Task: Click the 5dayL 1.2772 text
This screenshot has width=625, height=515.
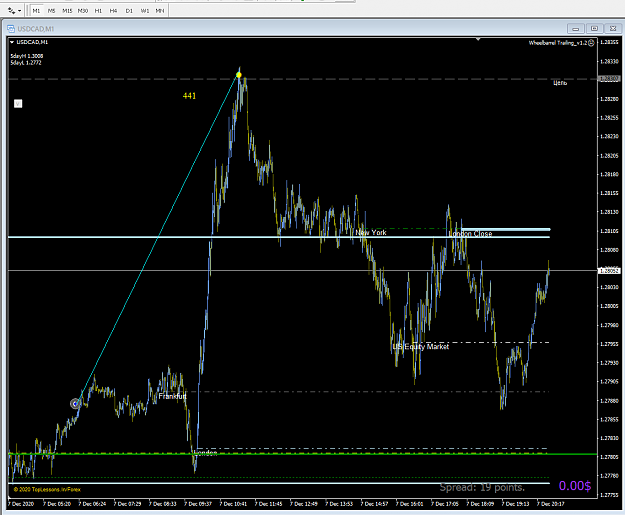Action: pyautogui.click(x=26, y=63)
